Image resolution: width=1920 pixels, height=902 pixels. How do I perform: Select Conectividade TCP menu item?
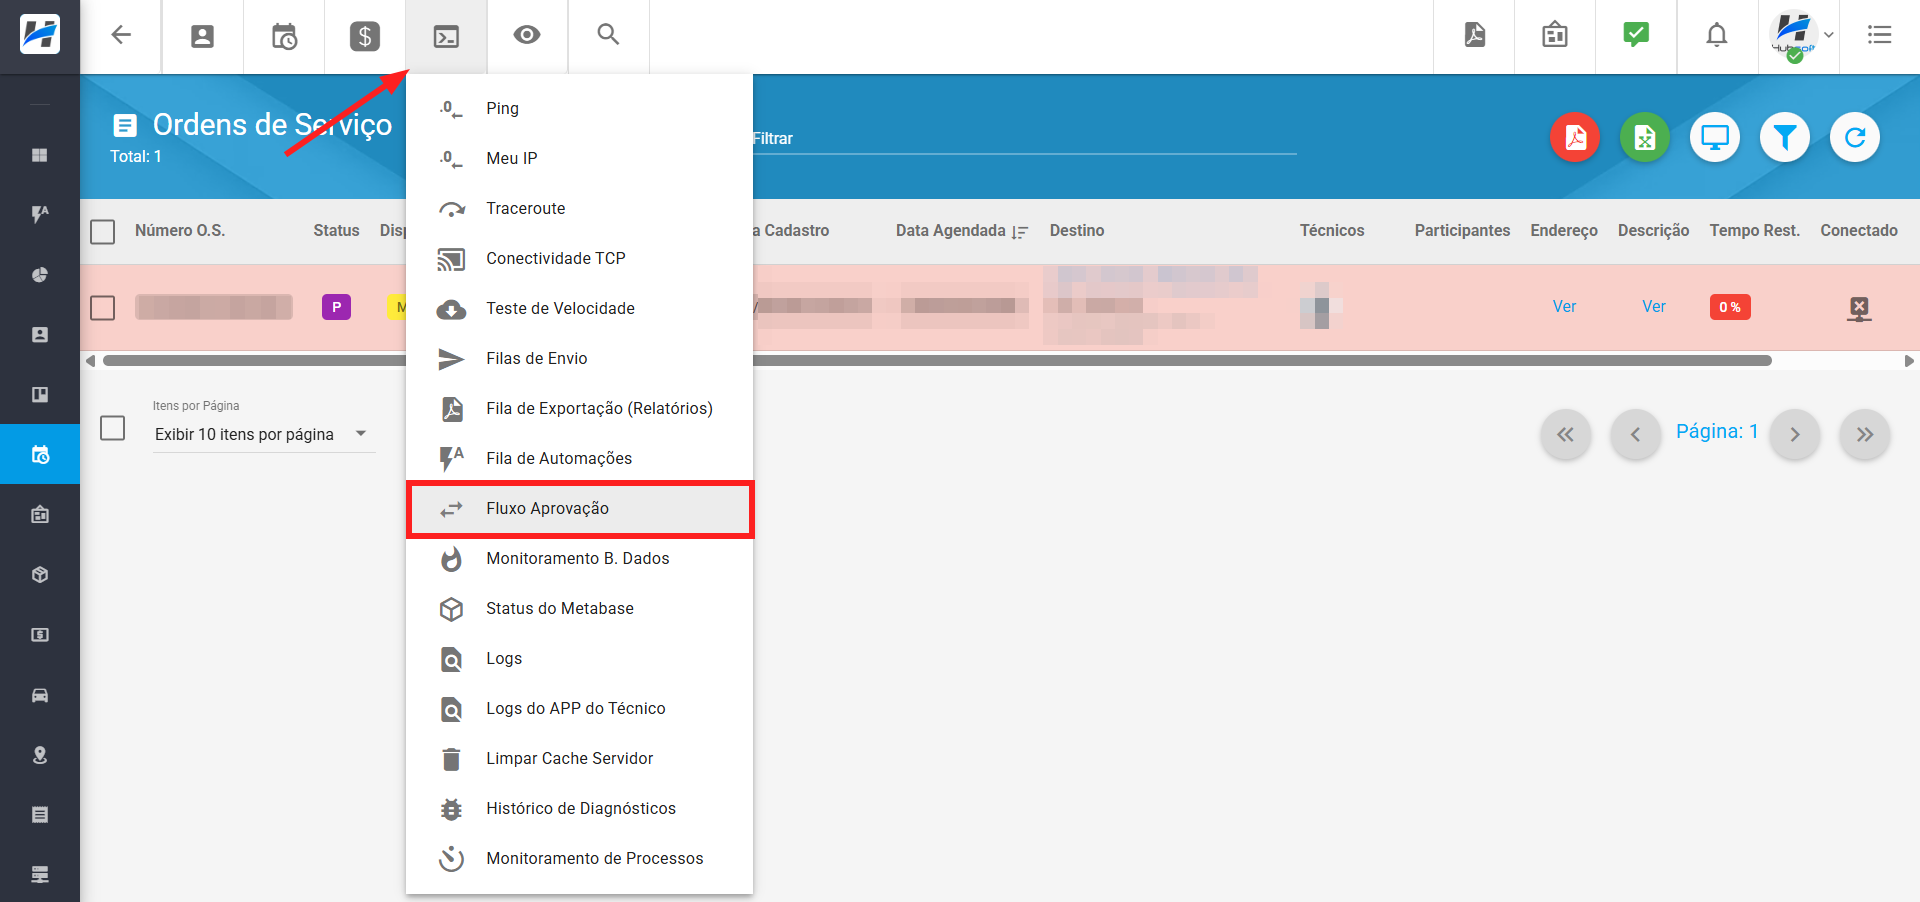click(579, 258)
